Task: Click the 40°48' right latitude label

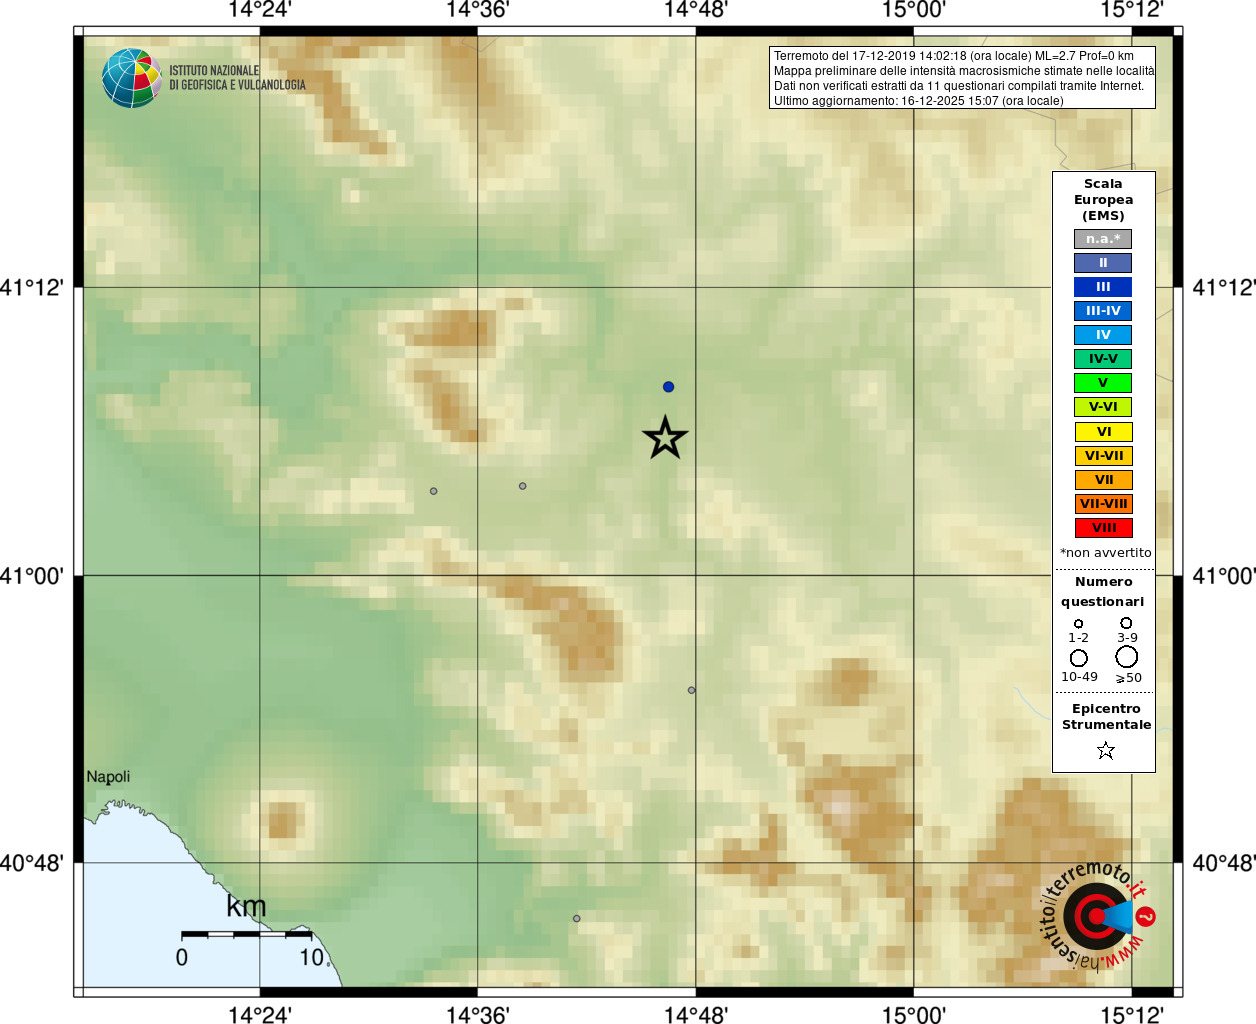Action: [1224, 863]
